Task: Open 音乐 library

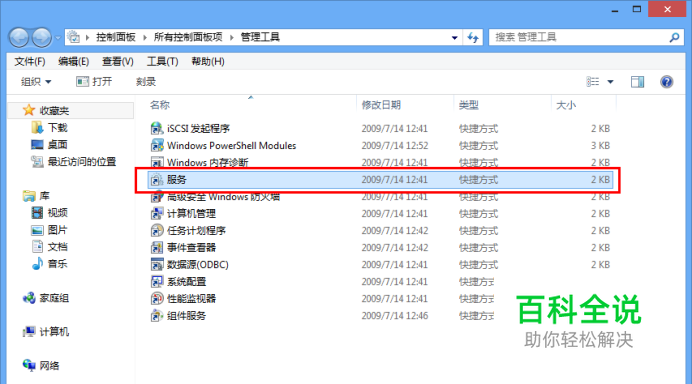Action: [x=57, y=264]
